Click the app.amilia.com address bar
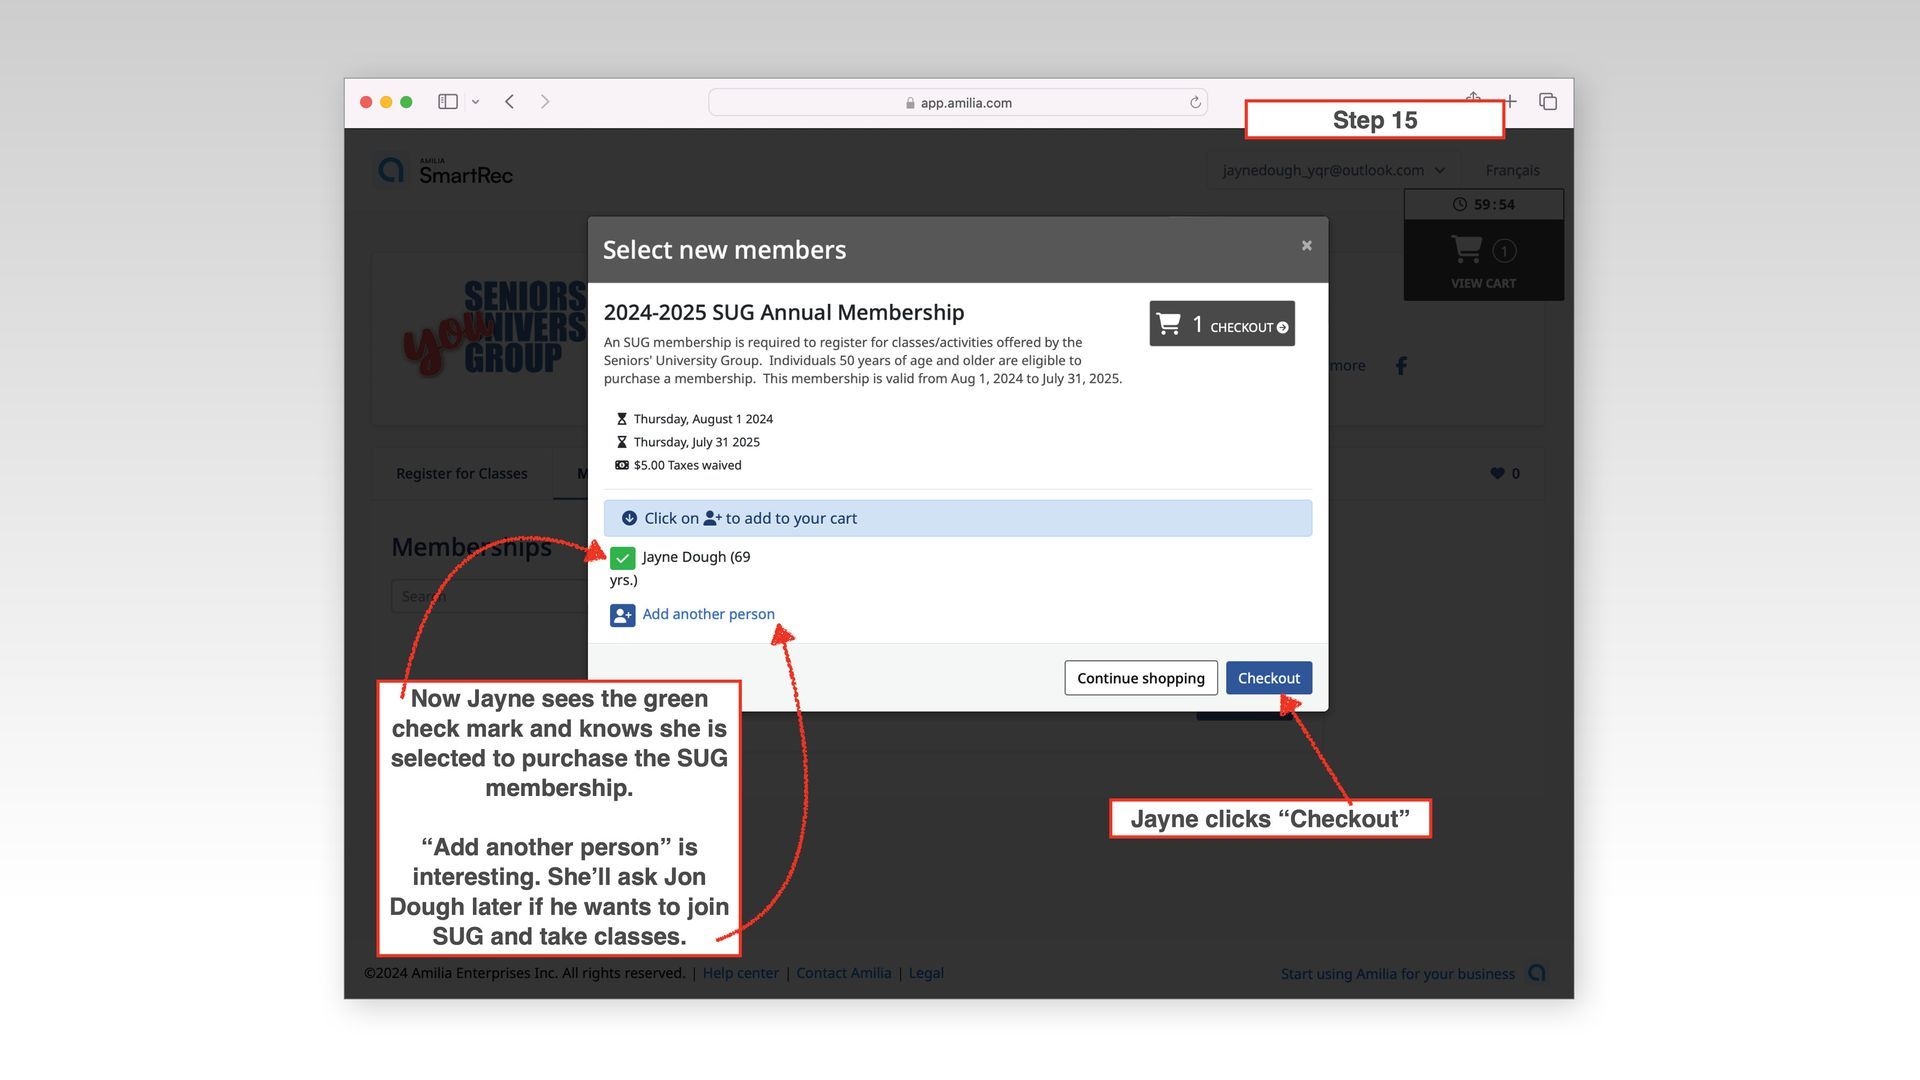1920x1080 pixels. pos(957,102)
